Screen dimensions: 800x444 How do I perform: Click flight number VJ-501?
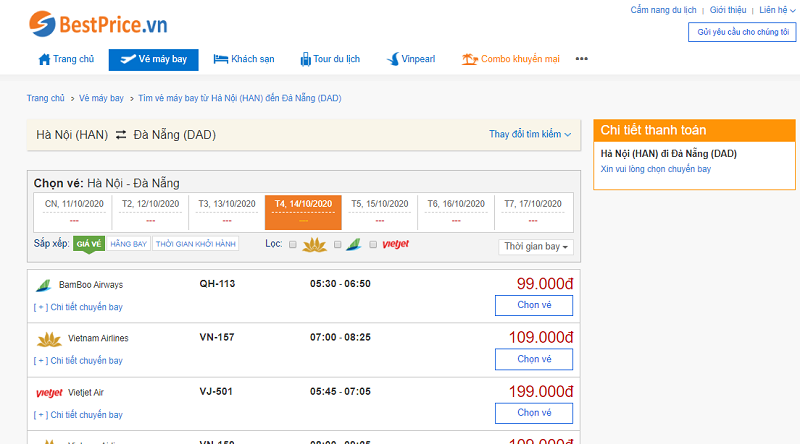click(216, 391)
